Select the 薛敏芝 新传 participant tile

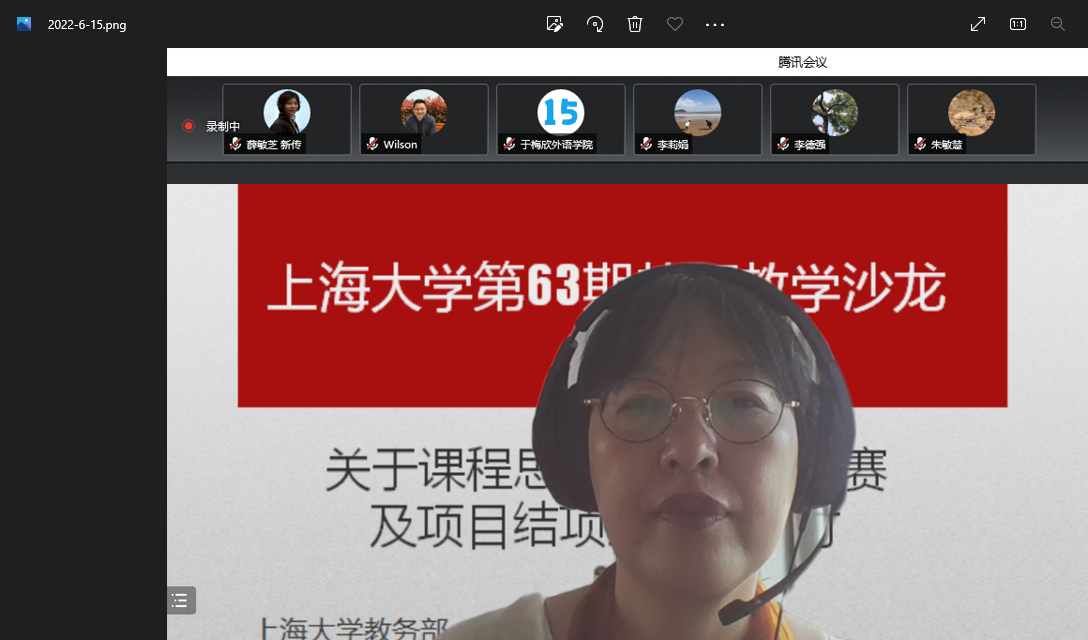(287, 119)
